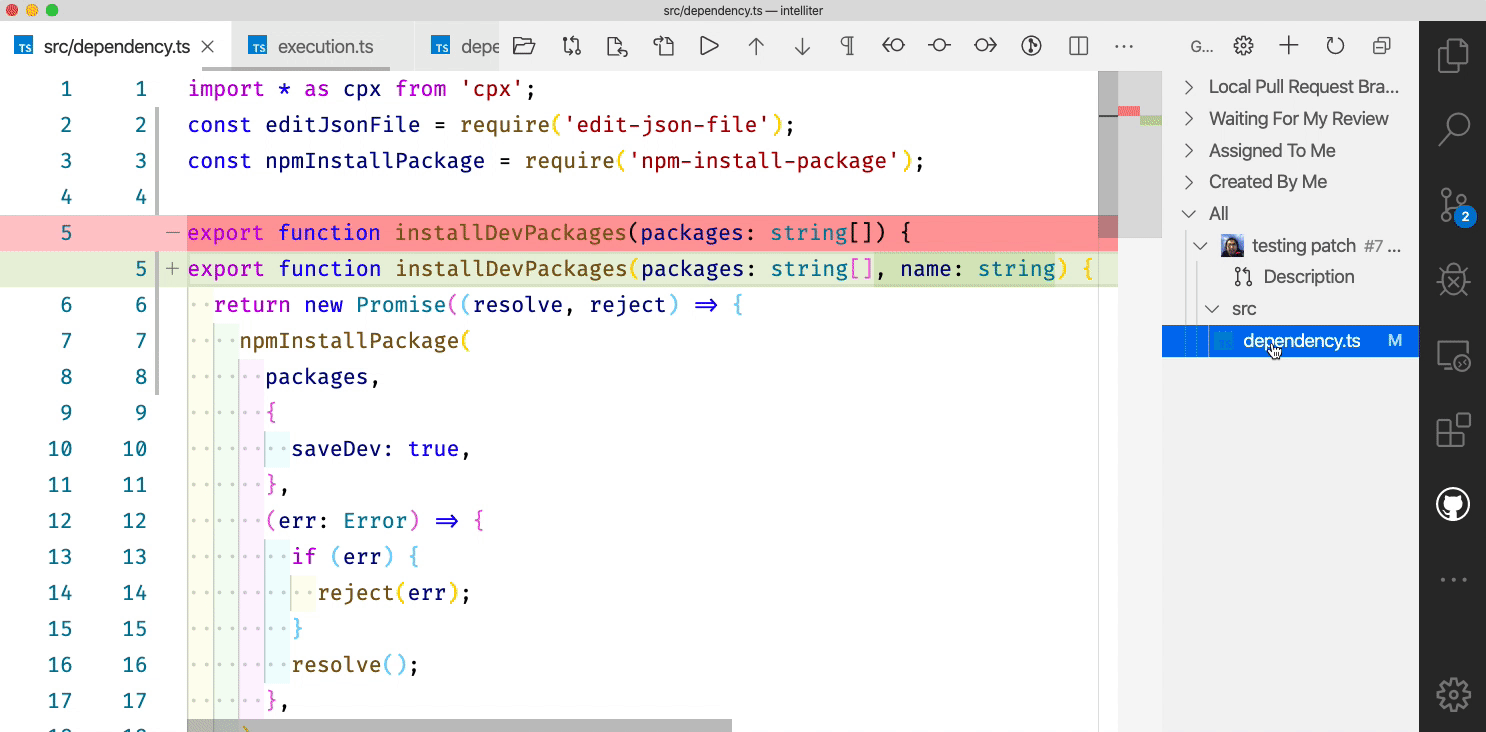This screenshot has width=1486, height=732.
Task: Open the pull request Description item
Action: [1290, 277]
